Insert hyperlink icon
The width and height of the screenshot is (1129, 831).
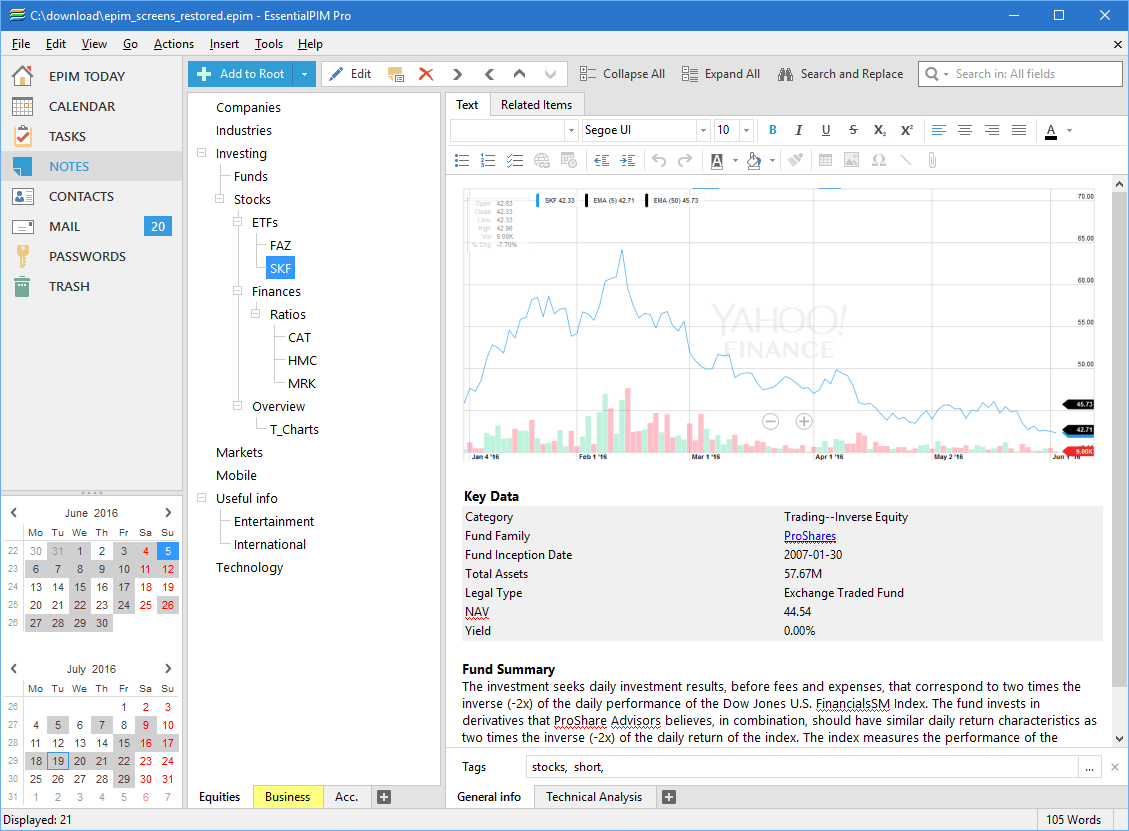[541, 161]
